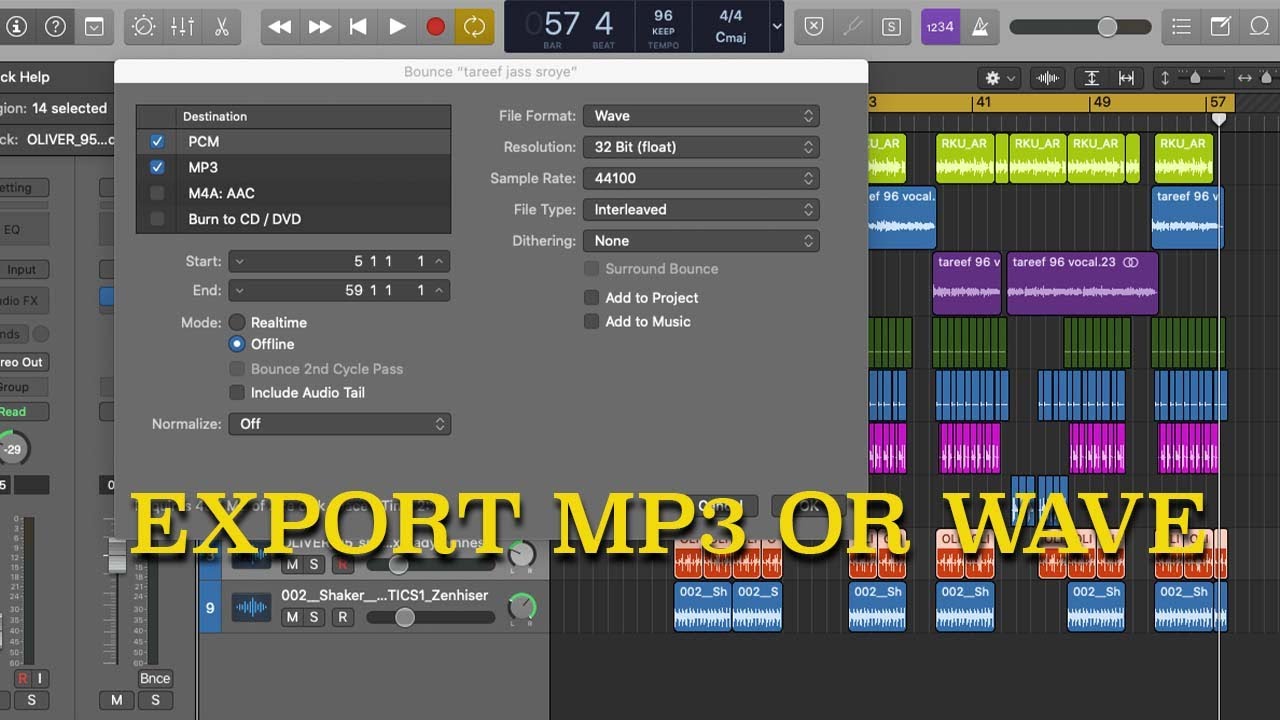The image size is (1280, 720).
Task: Open LCD display mode chevron
Action: [777, 27]
